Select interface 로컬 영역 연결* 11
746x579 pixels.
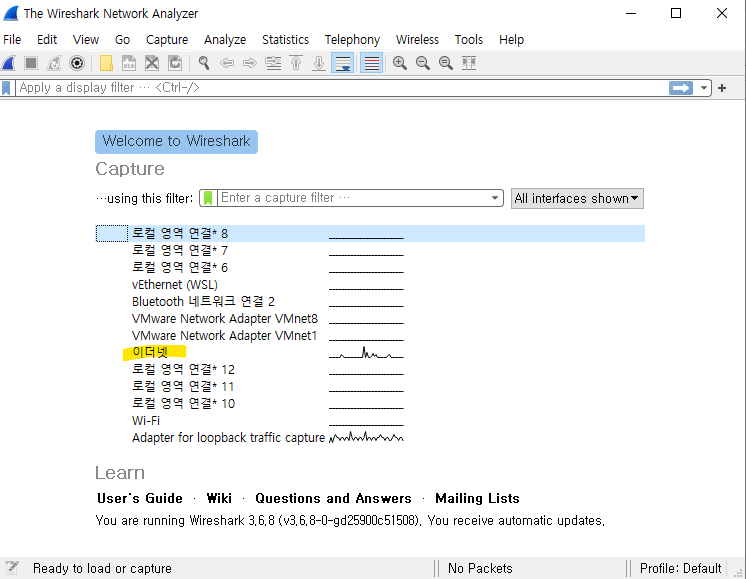tap(370, 386)
